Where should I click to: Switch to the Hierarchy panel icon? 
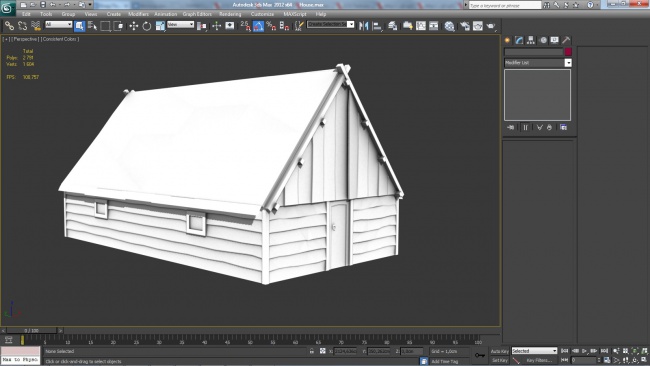(531, 40)
